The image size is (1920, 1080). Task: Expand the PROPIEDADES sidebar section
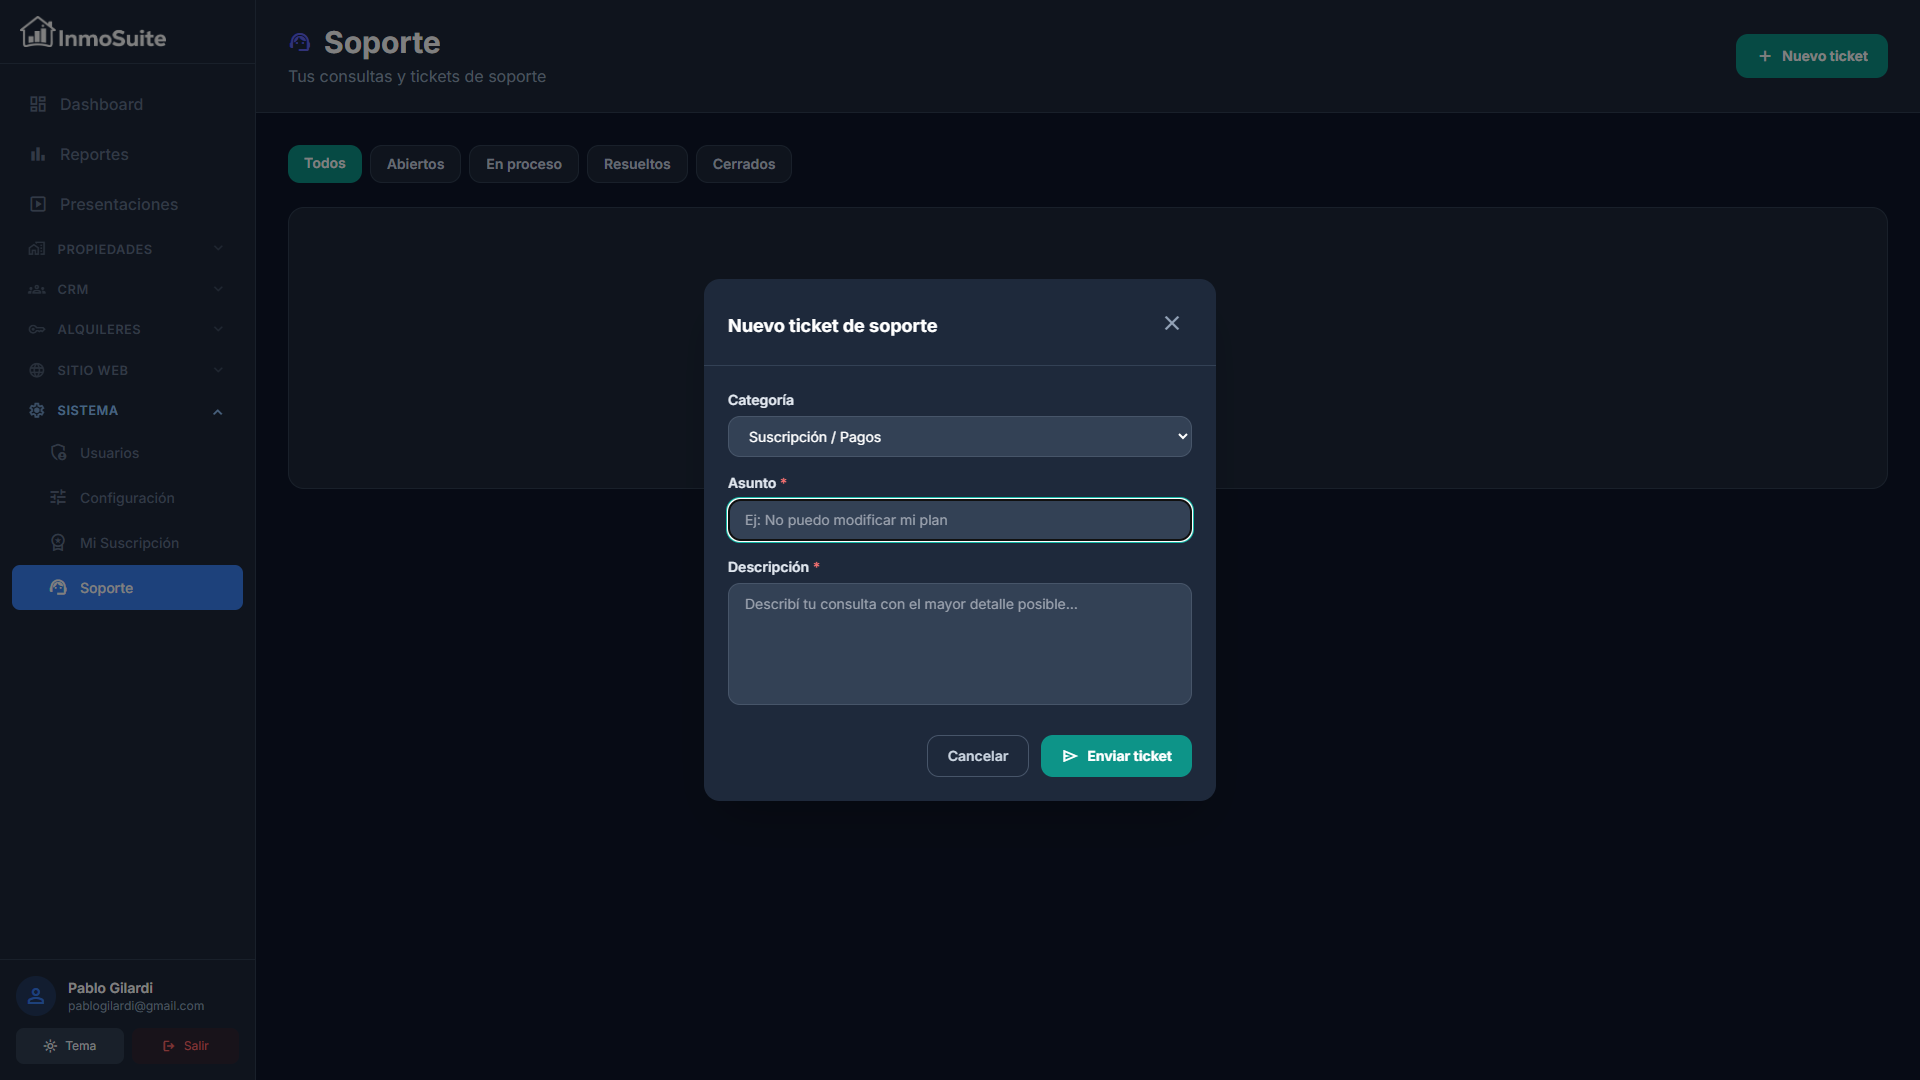(x=127, y=249)
